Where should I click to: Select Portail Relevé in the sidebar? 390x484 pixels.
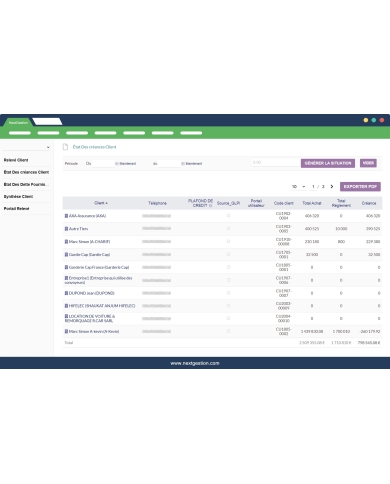(16, 208)
